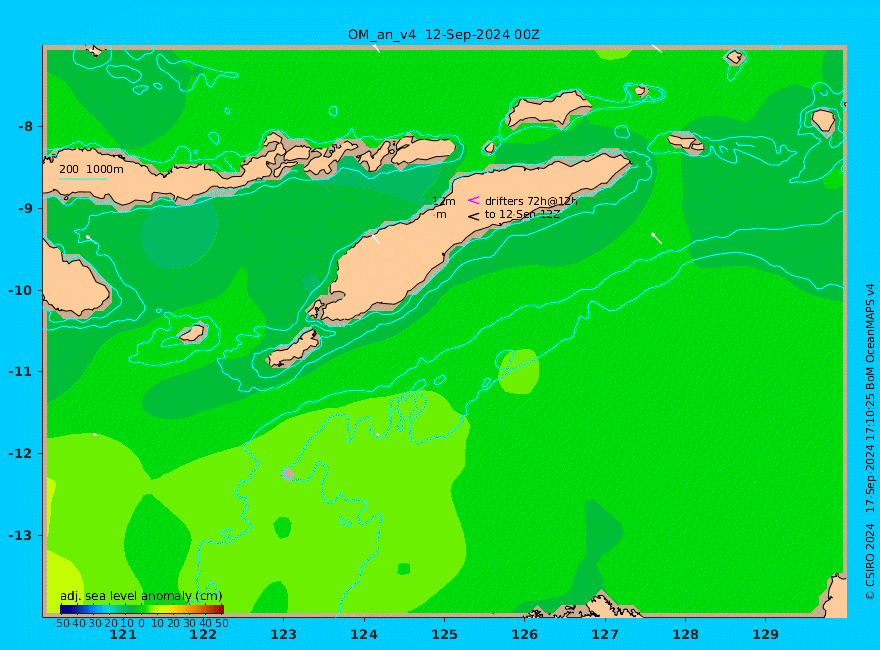Click the '0' label under the color bar

tap(141, 623)
